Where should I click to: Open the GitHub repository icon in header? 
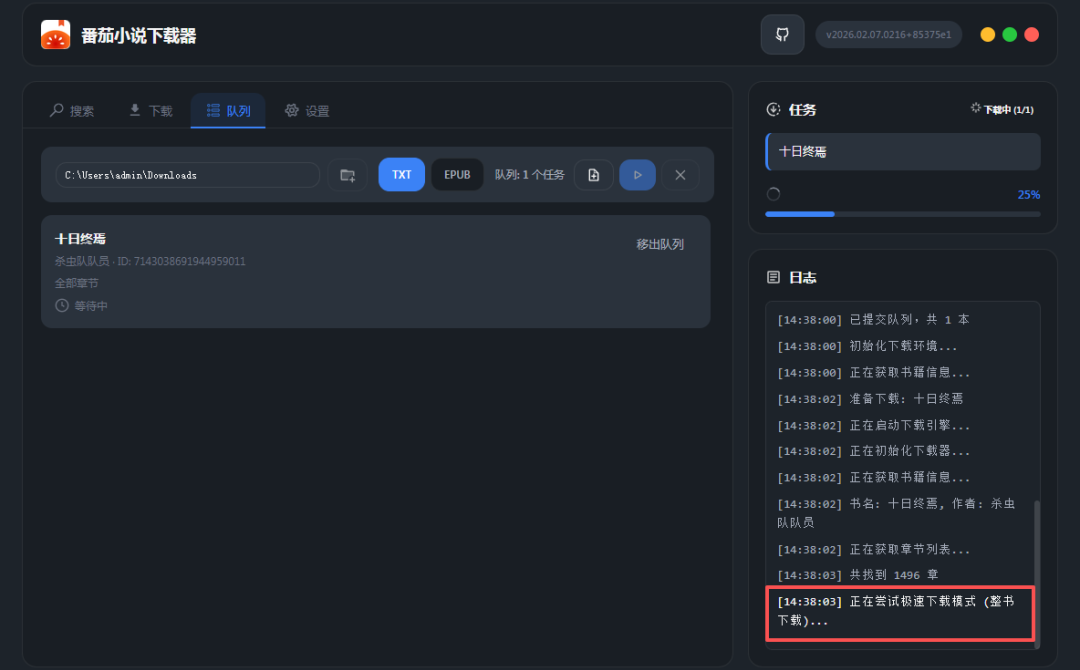point(782,34)
